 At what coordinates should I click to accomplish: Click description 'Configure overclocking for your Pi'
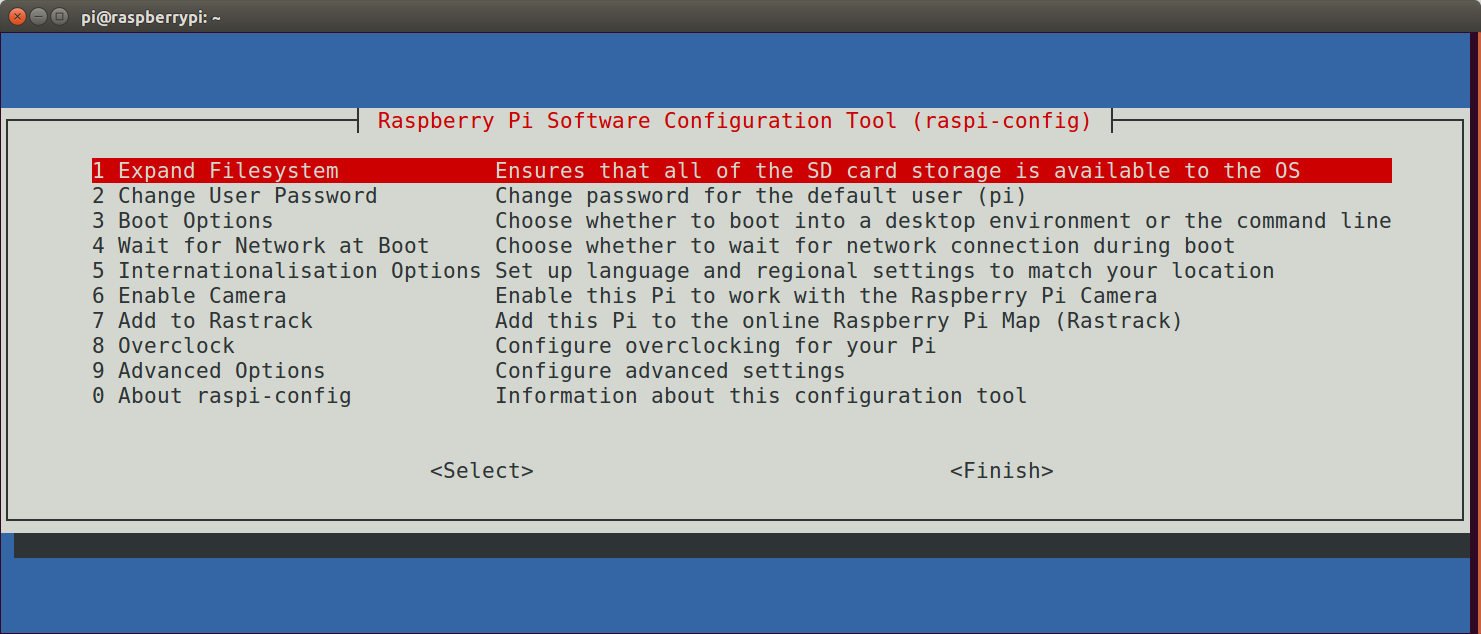click(x=716, y=346)
